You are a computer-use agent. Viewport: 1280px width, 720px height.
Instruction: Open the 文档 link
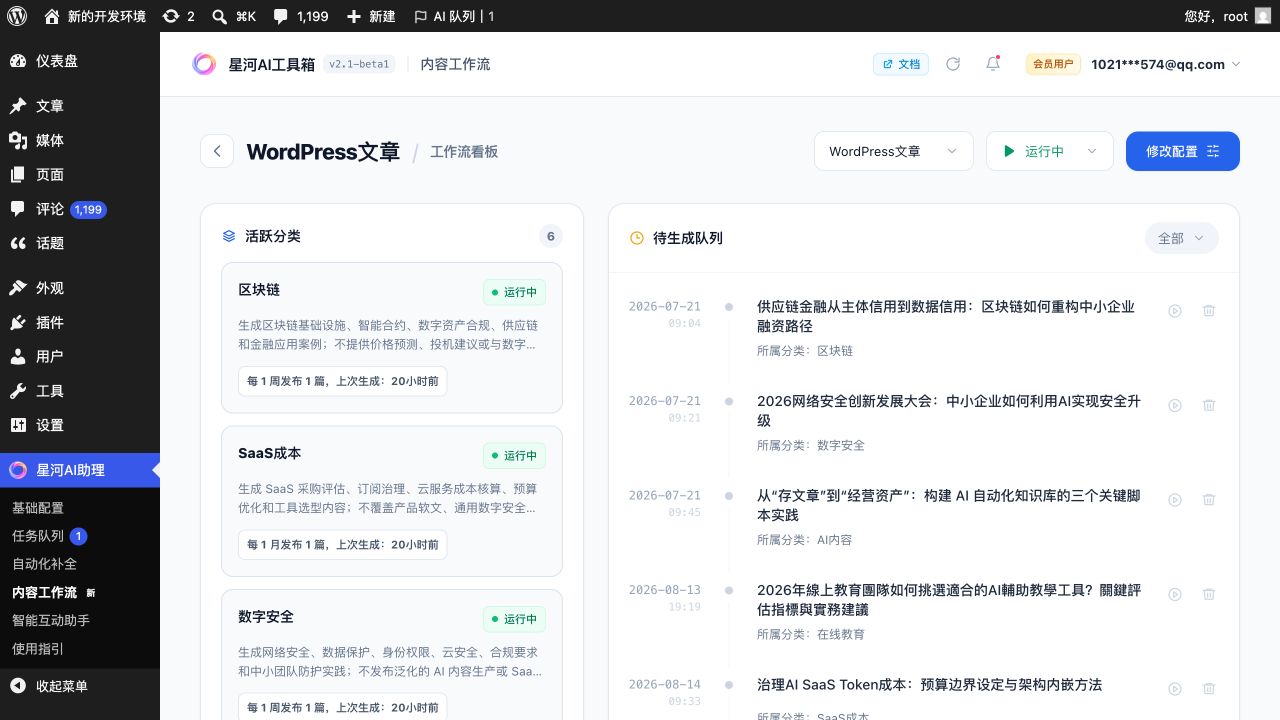(901, 64)
